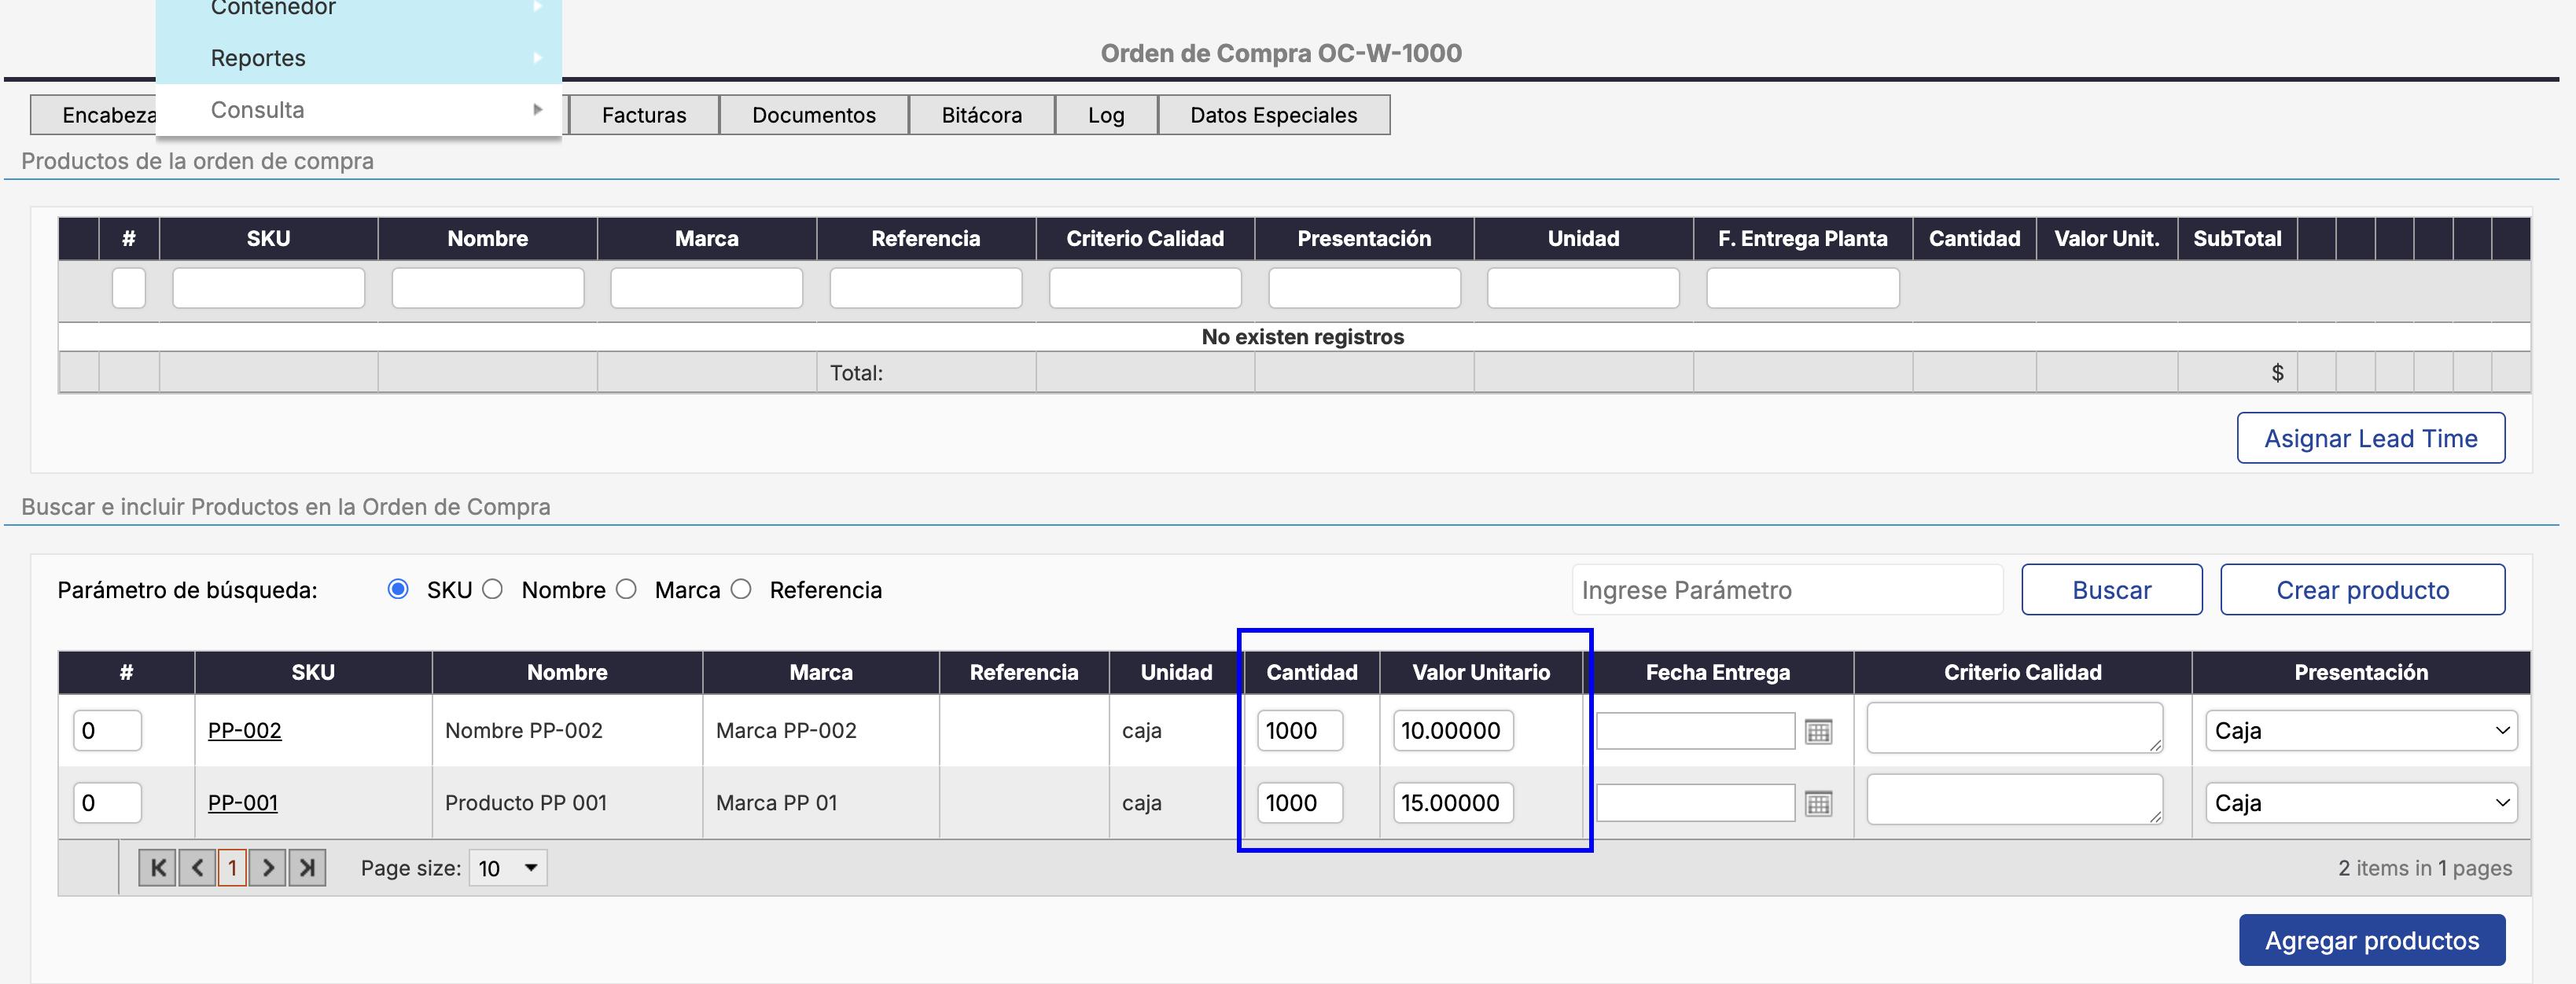Click Agregar productos button
2576x984 pixels.
2371,941
